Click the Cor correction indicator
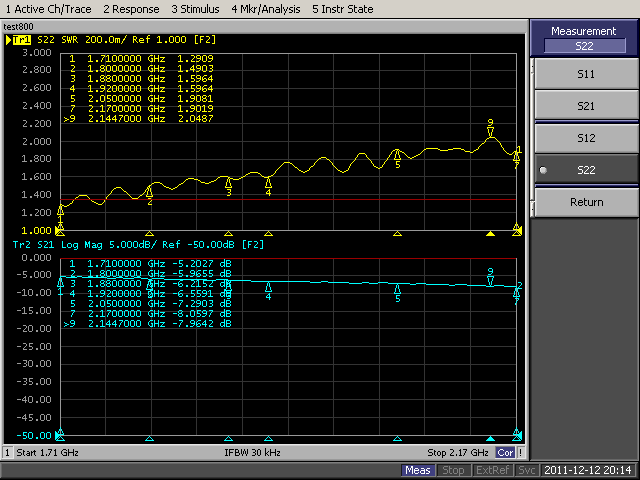The width and height of the screenshot is (640, 480). coord(505,453)
